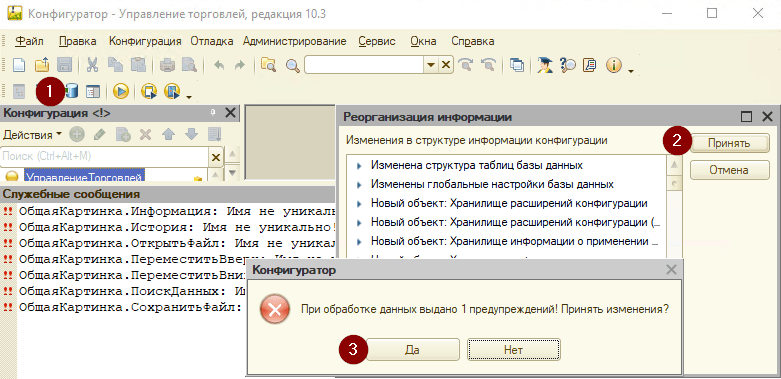Open the Справка menu

point(473,41)
